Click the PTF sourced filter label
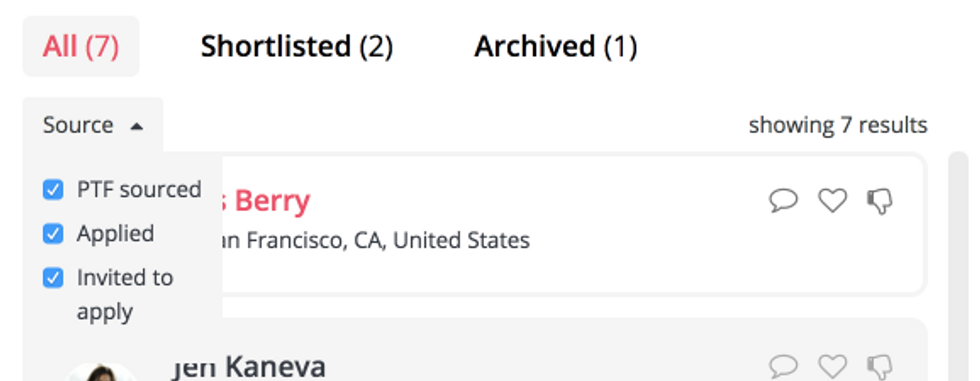Image resolution: width=980 pixels, height=381 pixels. point(139,189)
